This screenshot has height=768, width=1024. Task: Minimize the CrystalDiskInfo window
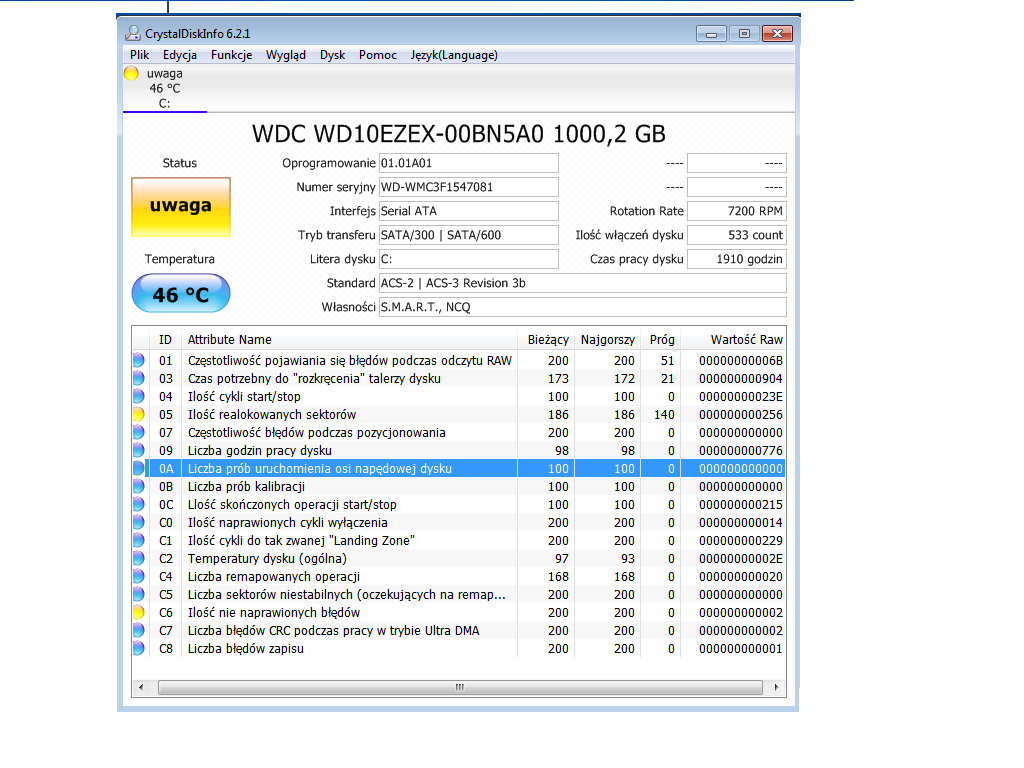[711, 33]
